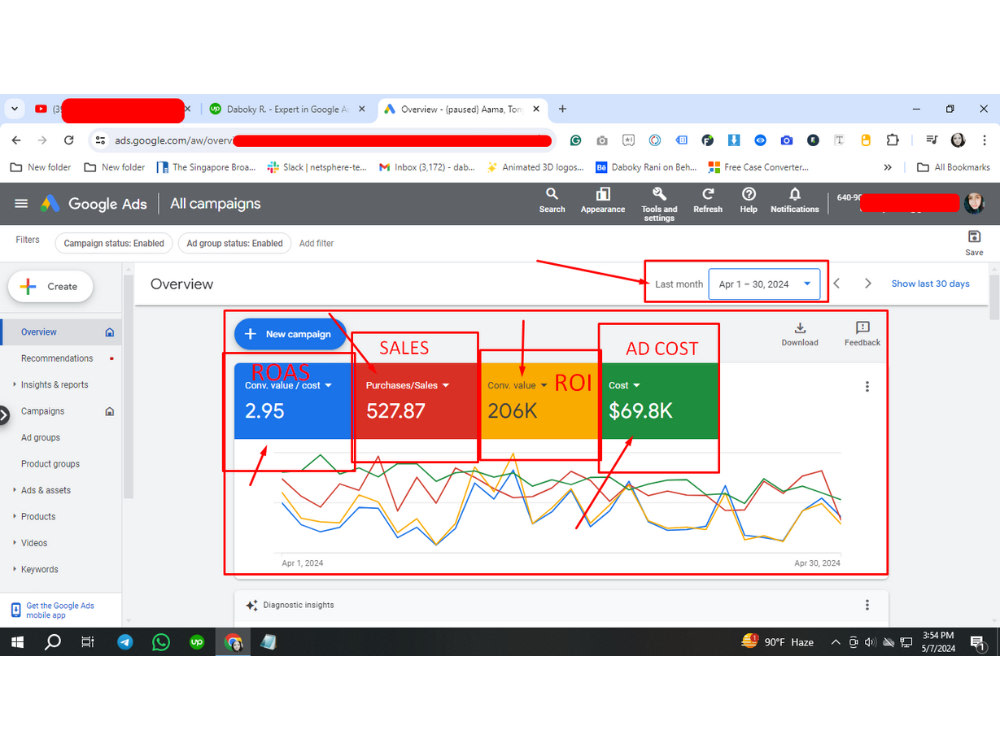1000x750 pixels.
Task: Select the blue Conv. value / cost card
Action: [x=292, y=401]
